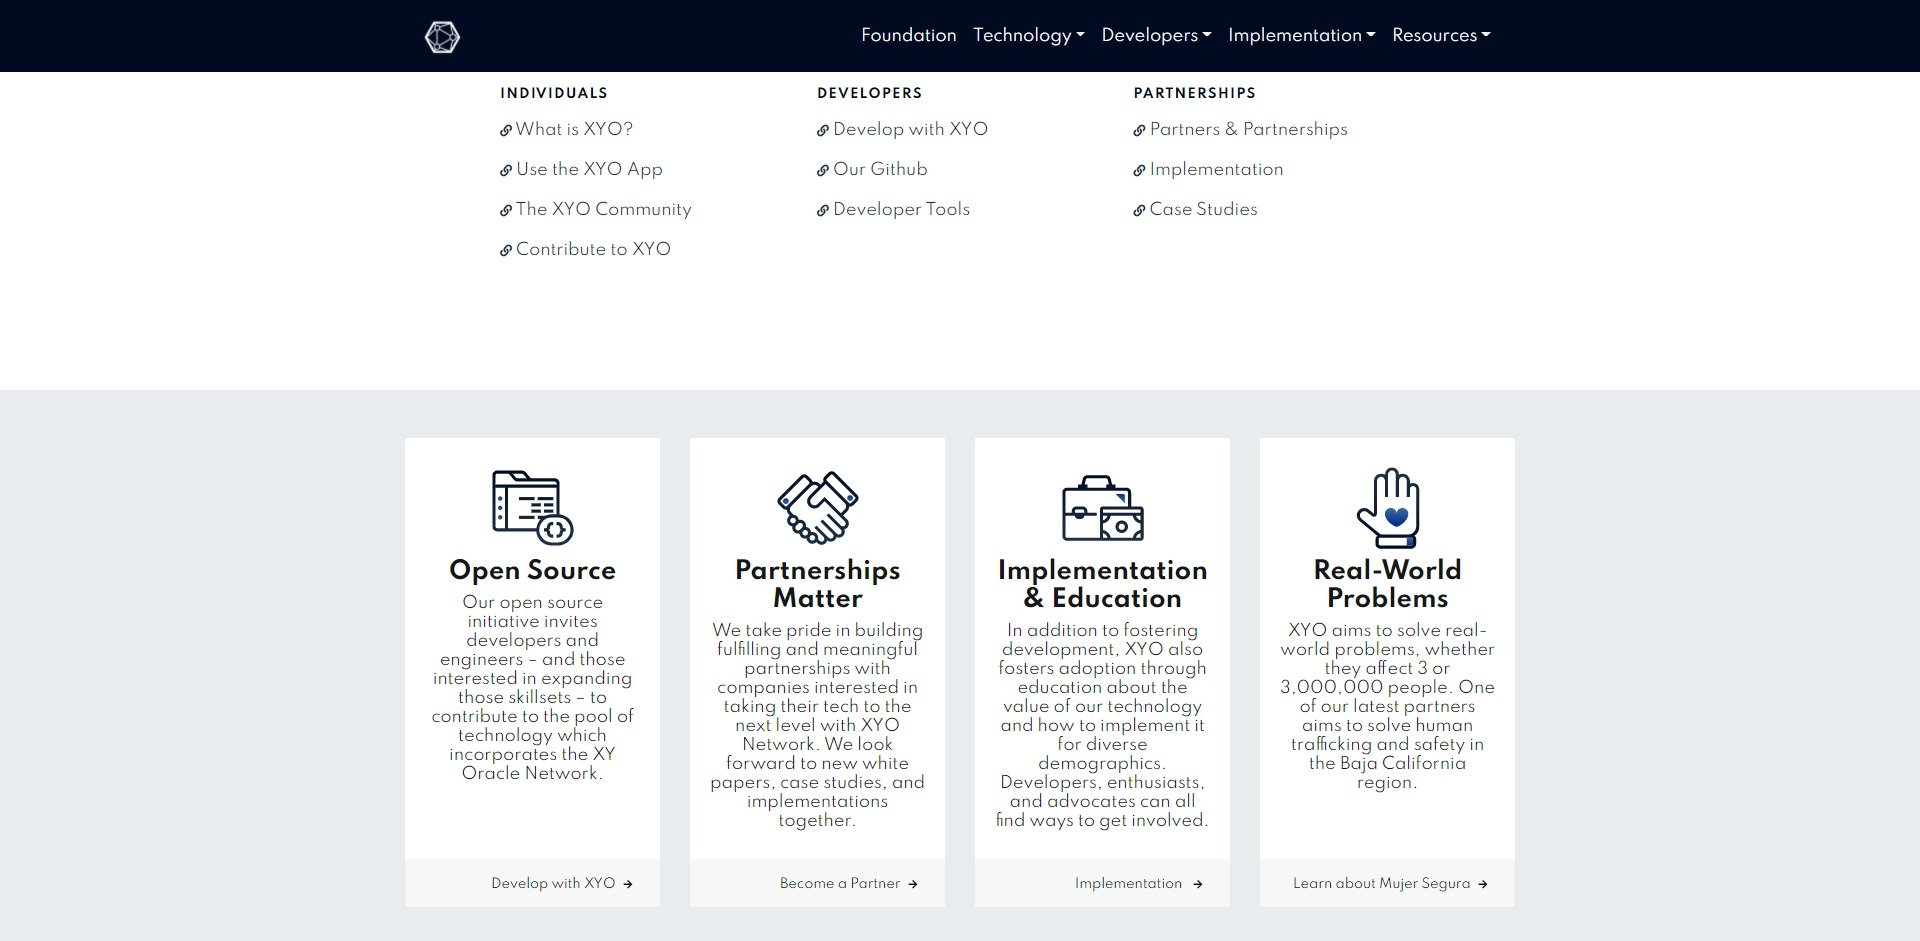Open the 'Case Studies' link
The height and width of the screenshot is (941, 1920).
tap(1195, 209)
